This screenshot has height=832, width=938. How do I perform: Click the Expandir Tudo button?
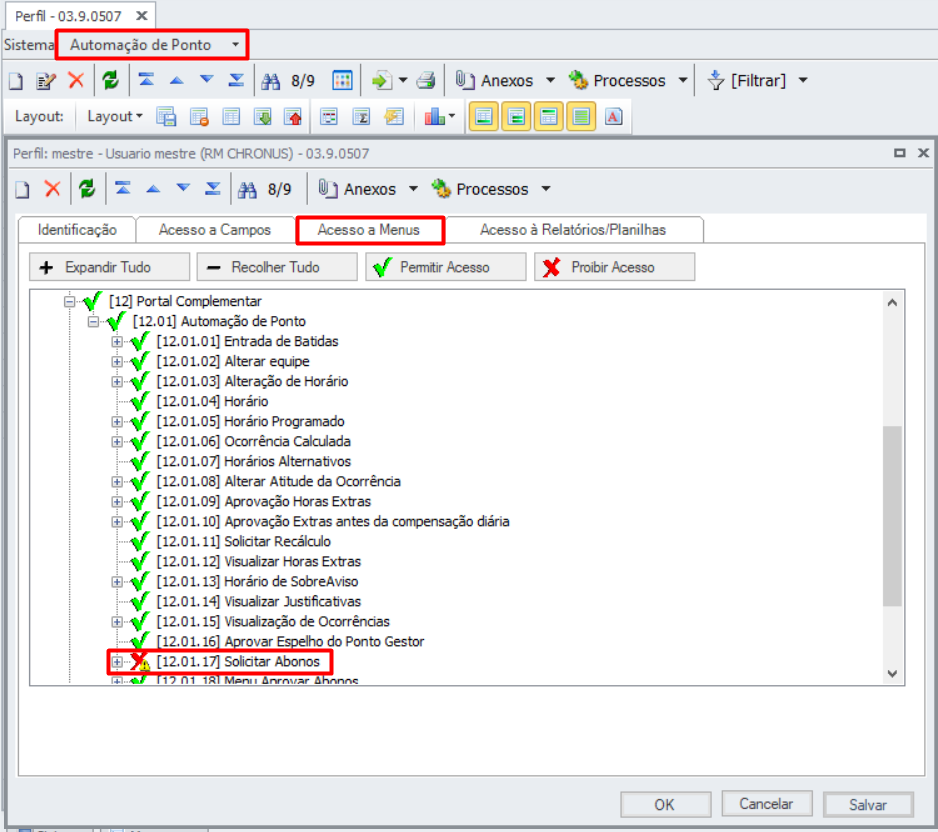point(109,267)
